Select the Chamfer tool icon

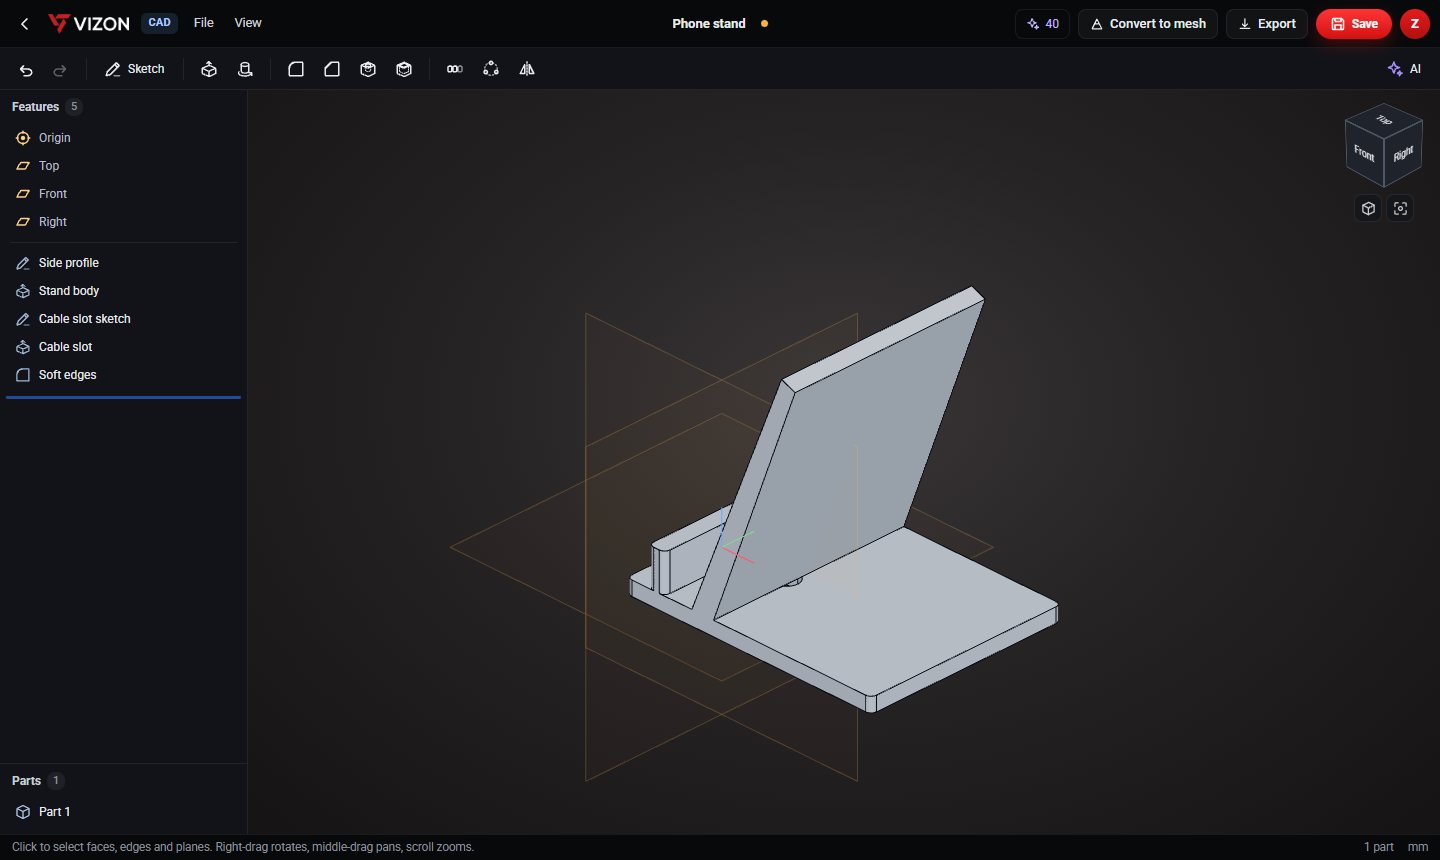coord(332,69)
